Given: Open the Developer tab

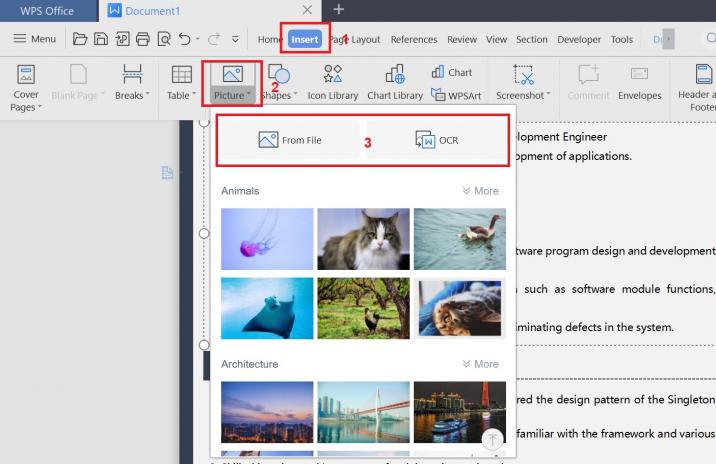Looking at the screenshot, I should point(579,39).
